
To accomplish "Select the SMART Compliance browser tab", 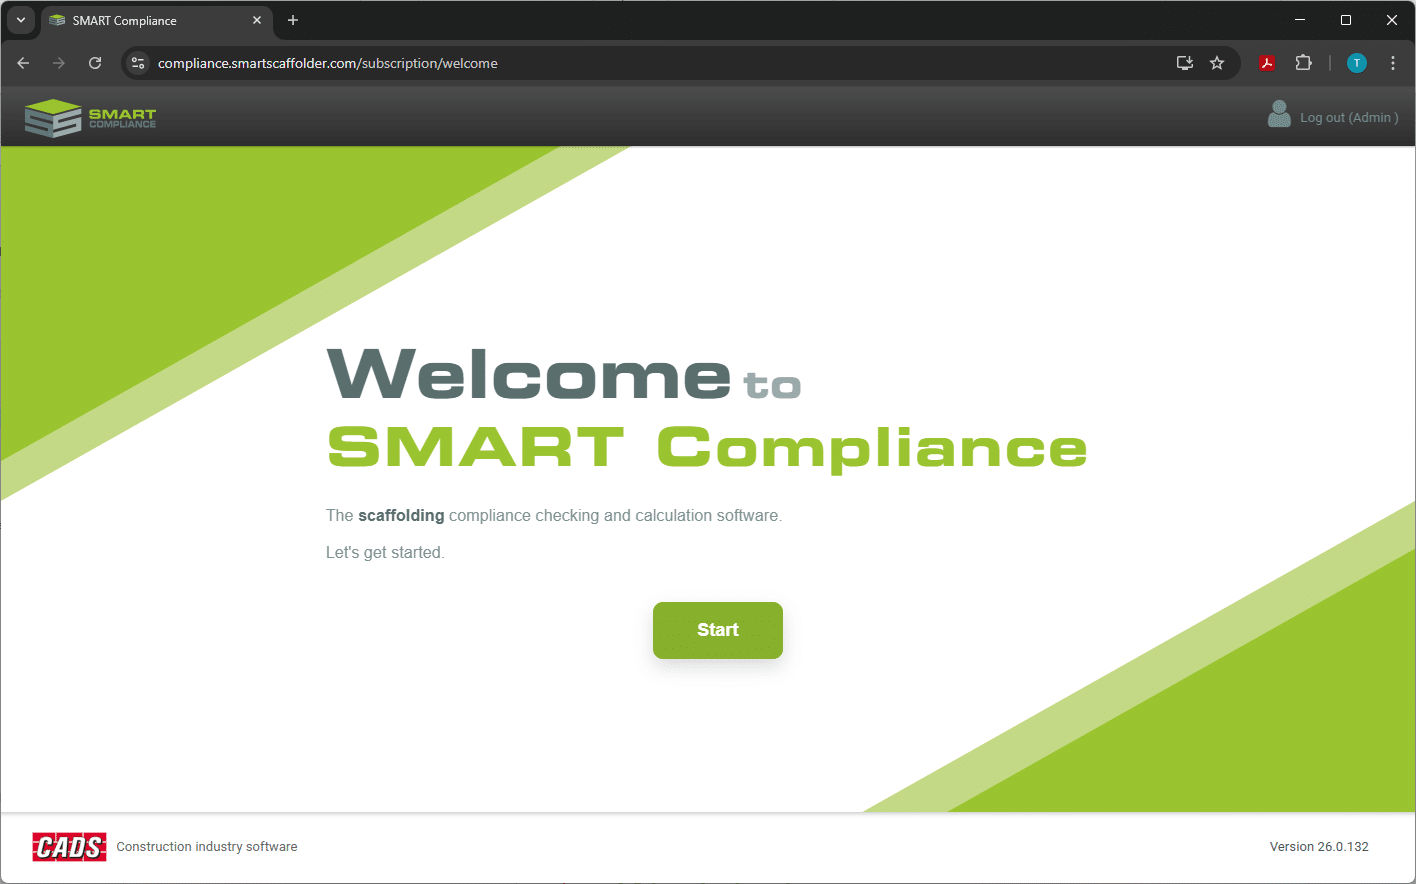I will click(x=150, y=20).
